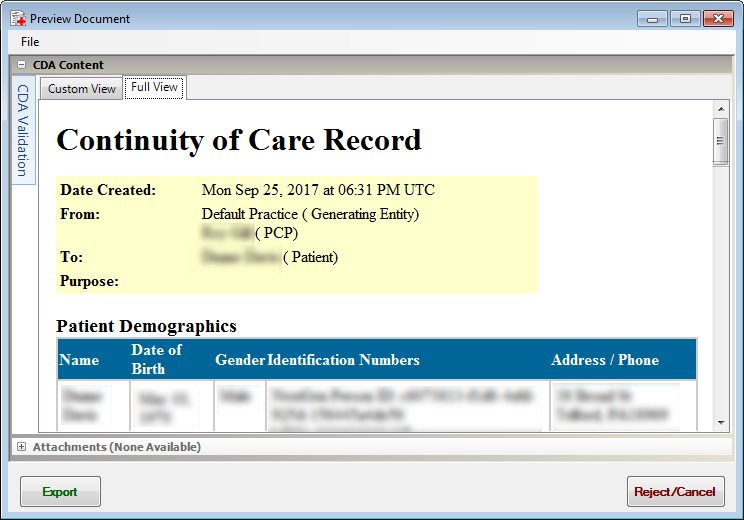The image size is (744, 520).
Task: Open the File menu
Action: (30, 42)
